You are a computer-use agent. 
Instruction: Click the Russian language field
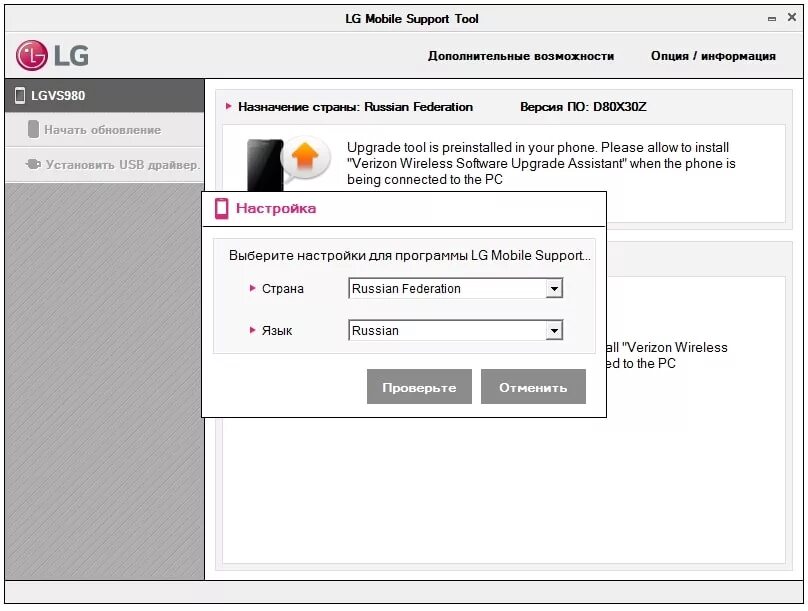[456, 330]
